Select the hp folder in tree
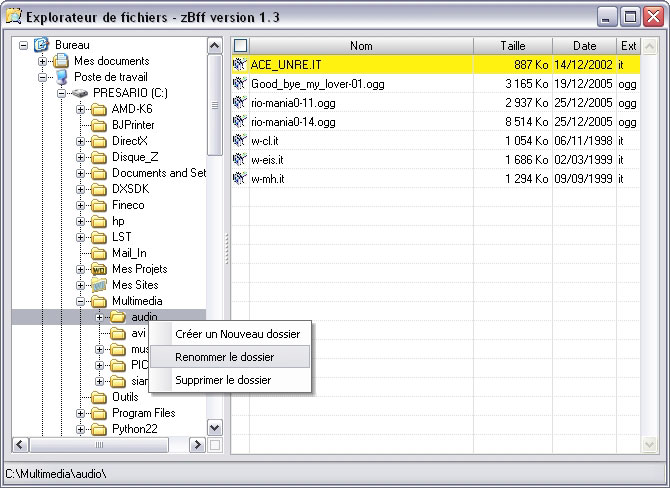 click(118, 221)
